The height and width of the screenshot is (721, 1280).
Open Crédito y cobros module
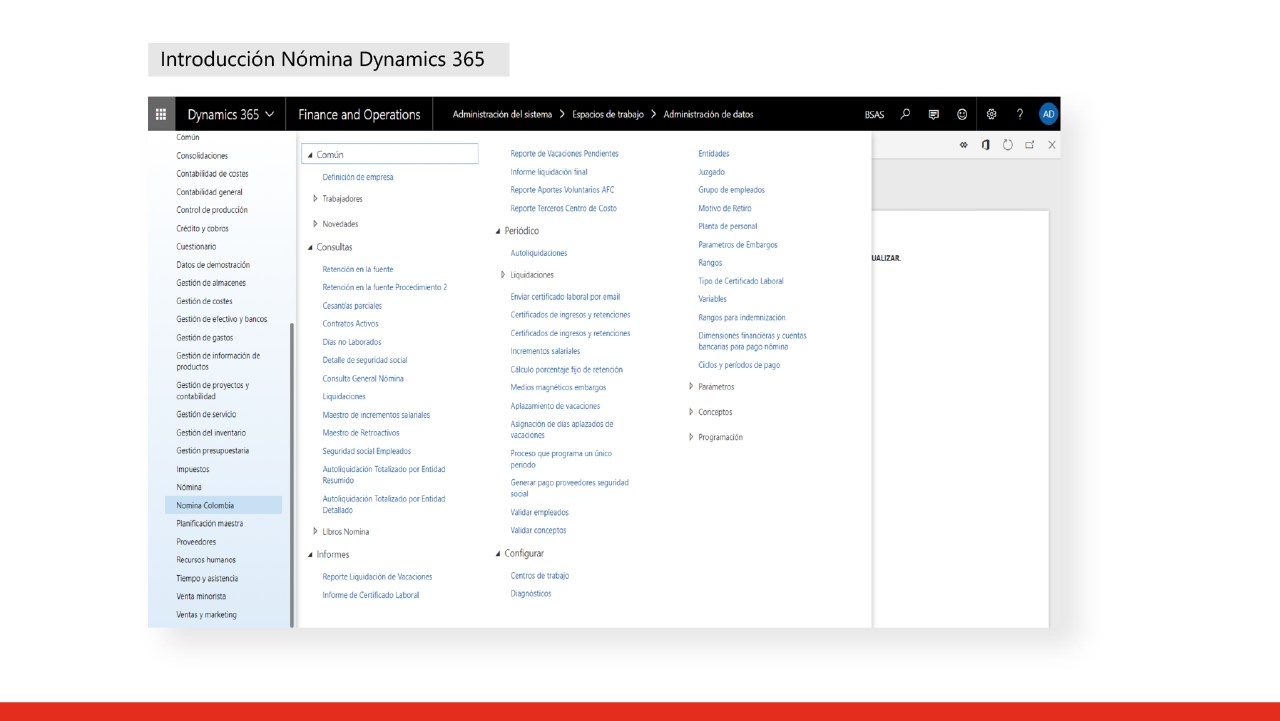click(x=202, y=229)
